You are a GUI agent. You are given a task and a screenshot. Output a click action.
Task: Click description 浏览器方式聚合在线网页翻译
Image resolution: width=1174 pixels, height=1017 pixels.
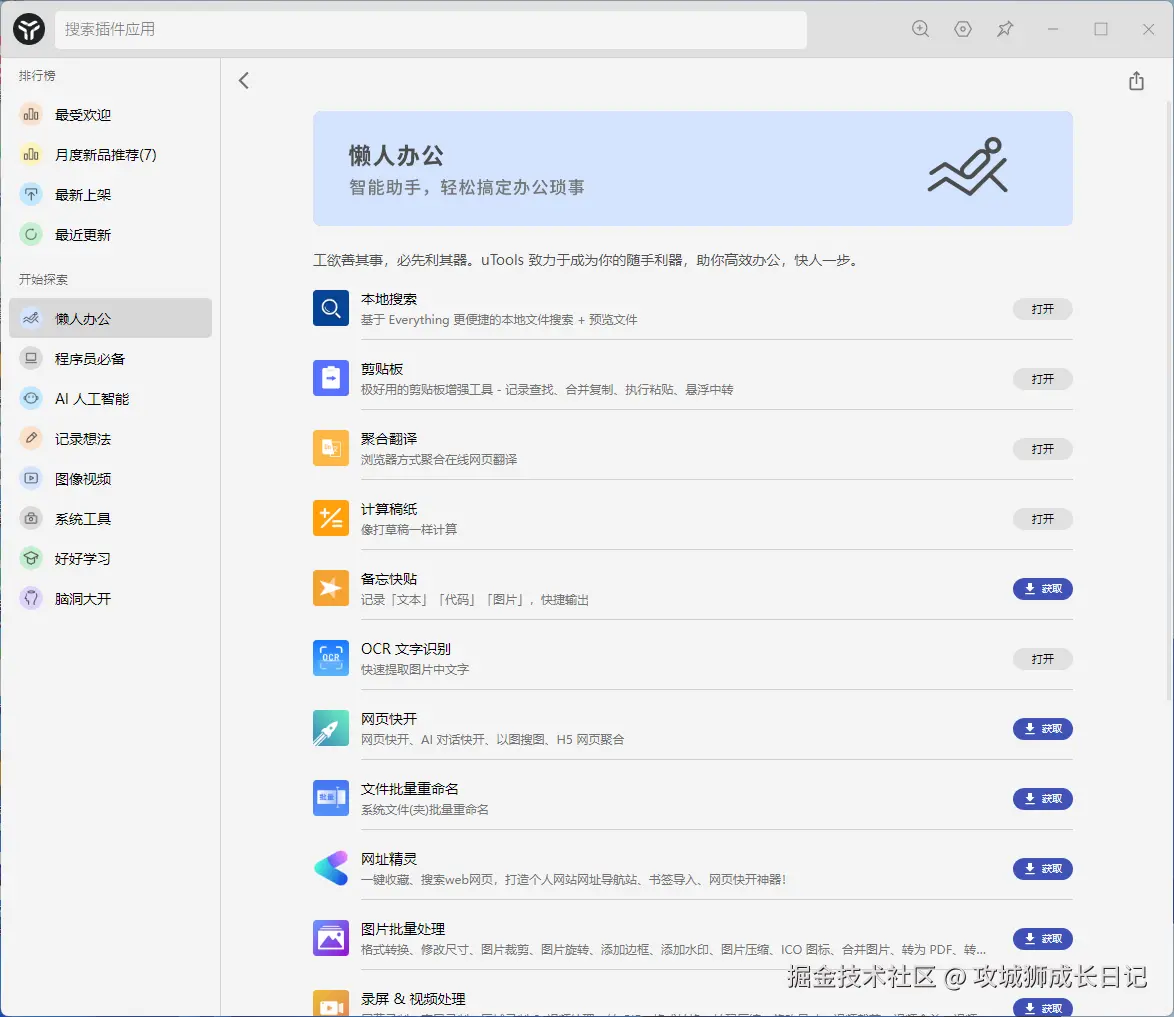[439, 460]
